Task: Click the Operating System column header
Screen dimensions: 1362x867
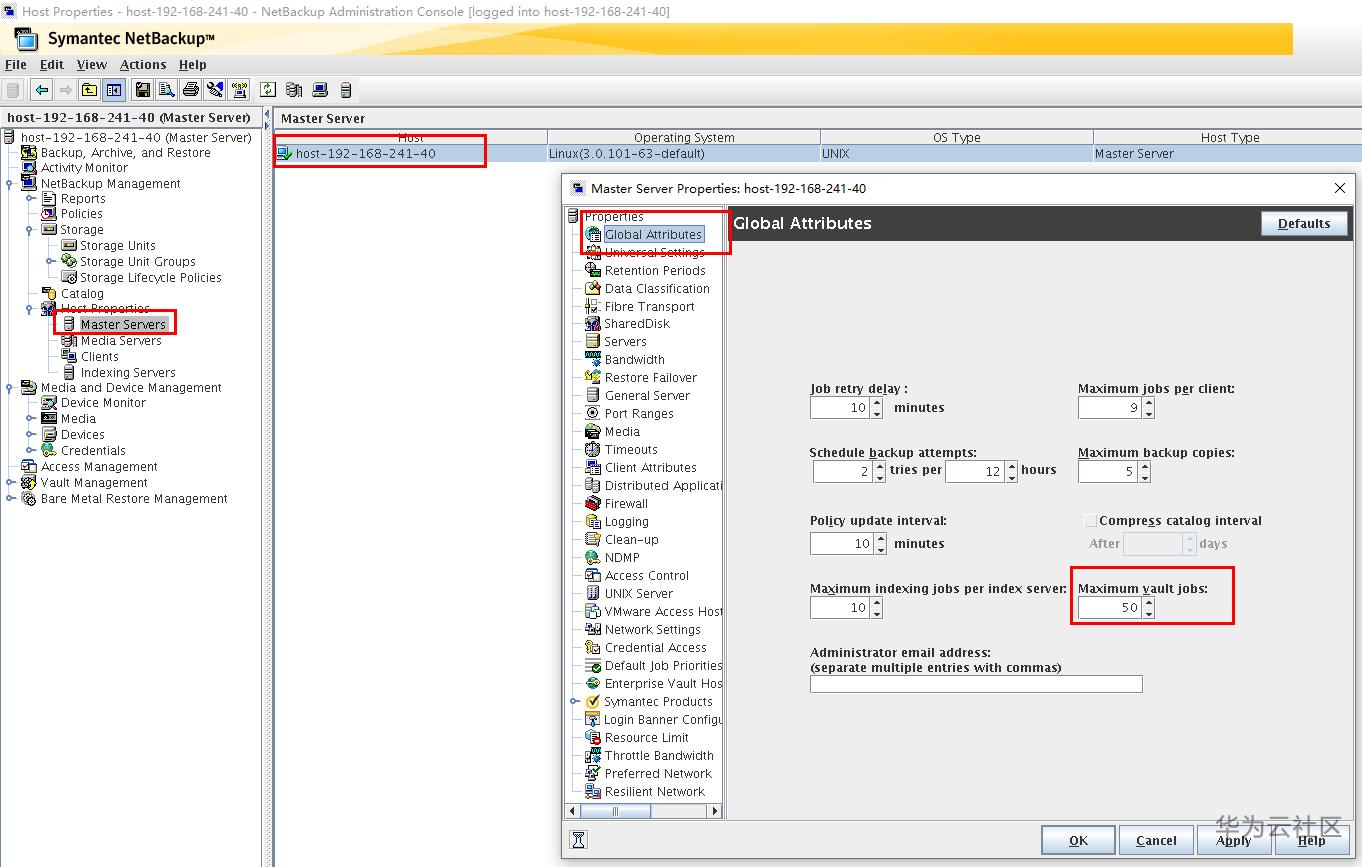Action: [x=684, y=138]
